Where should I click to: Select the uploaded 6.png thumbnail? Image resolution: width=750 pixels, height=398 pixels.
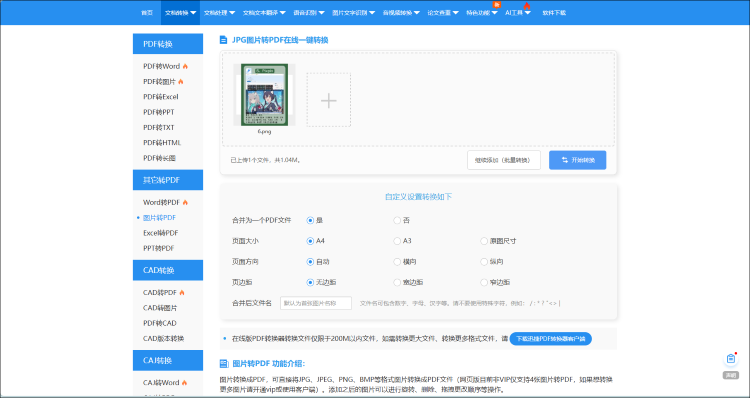(x=264, y=95)
